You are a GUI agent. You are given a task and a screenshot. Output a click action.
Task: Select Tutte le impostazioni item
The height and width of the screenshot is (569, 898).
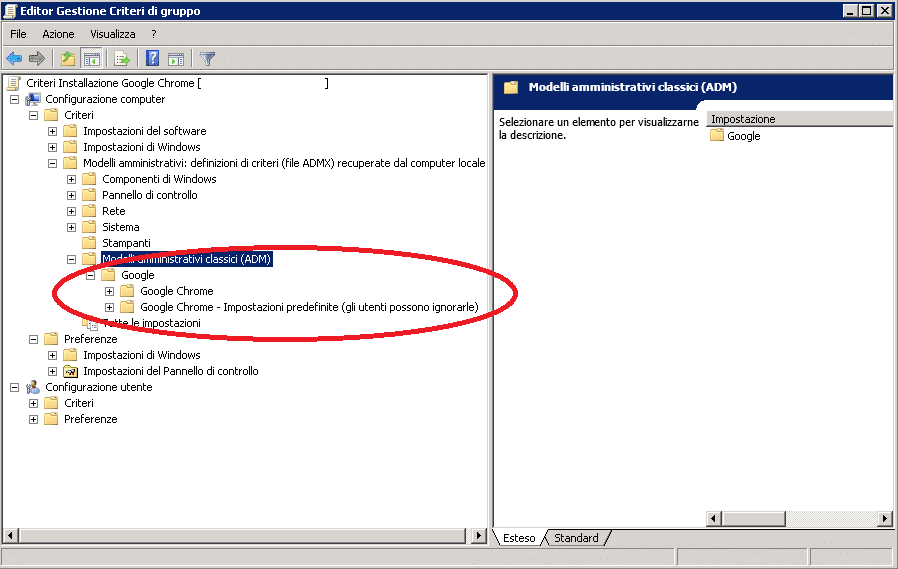(x=151, y=323)
